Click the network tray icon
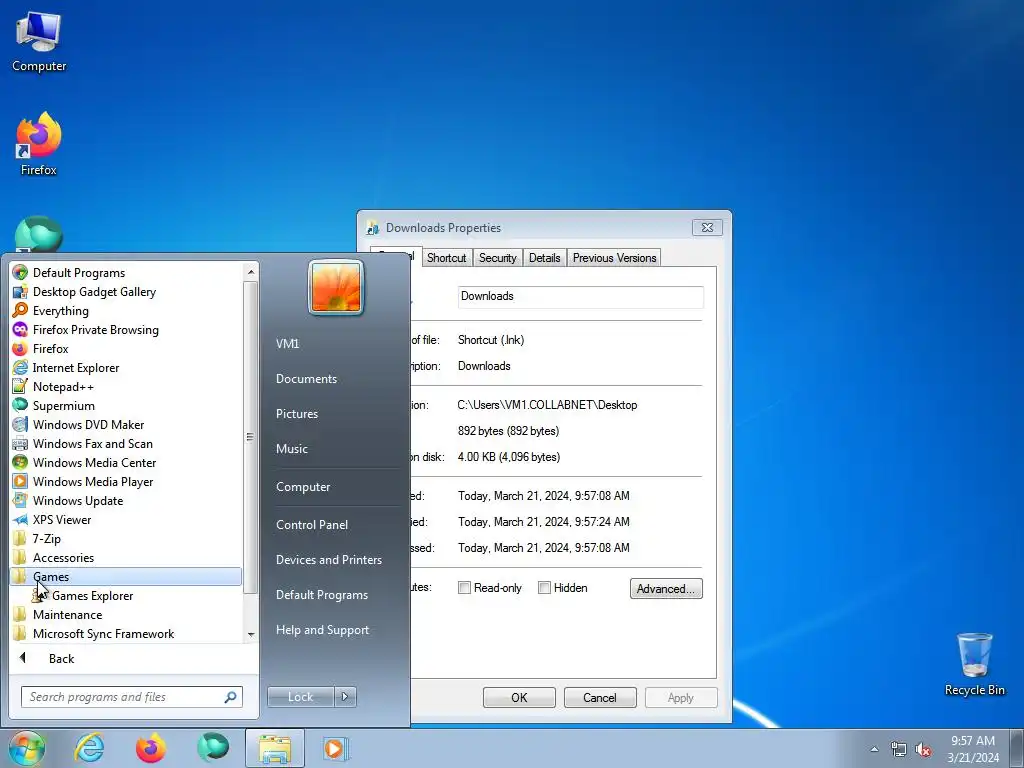Image resolution: width=1024 pixels, height=768 pixels. coord(899,750)
